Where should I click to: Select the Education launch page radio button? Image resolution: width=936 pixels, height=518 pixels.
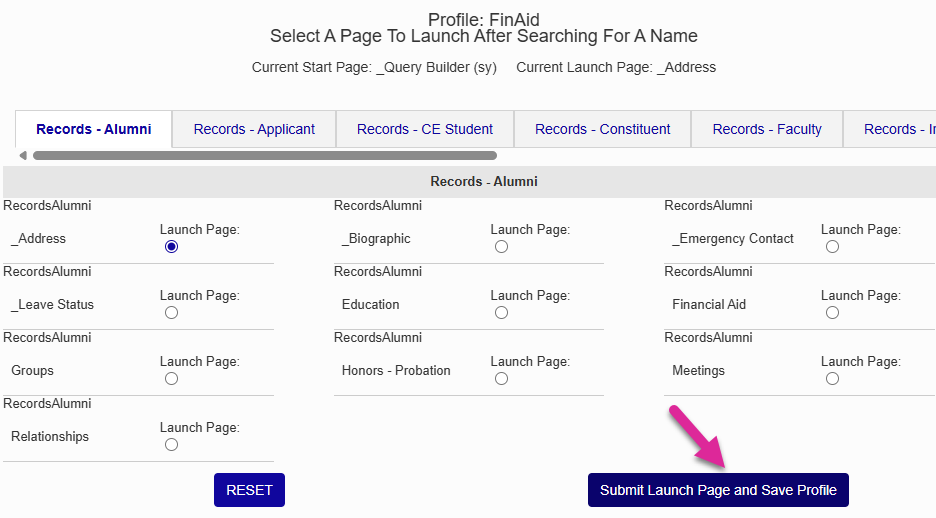501,313
